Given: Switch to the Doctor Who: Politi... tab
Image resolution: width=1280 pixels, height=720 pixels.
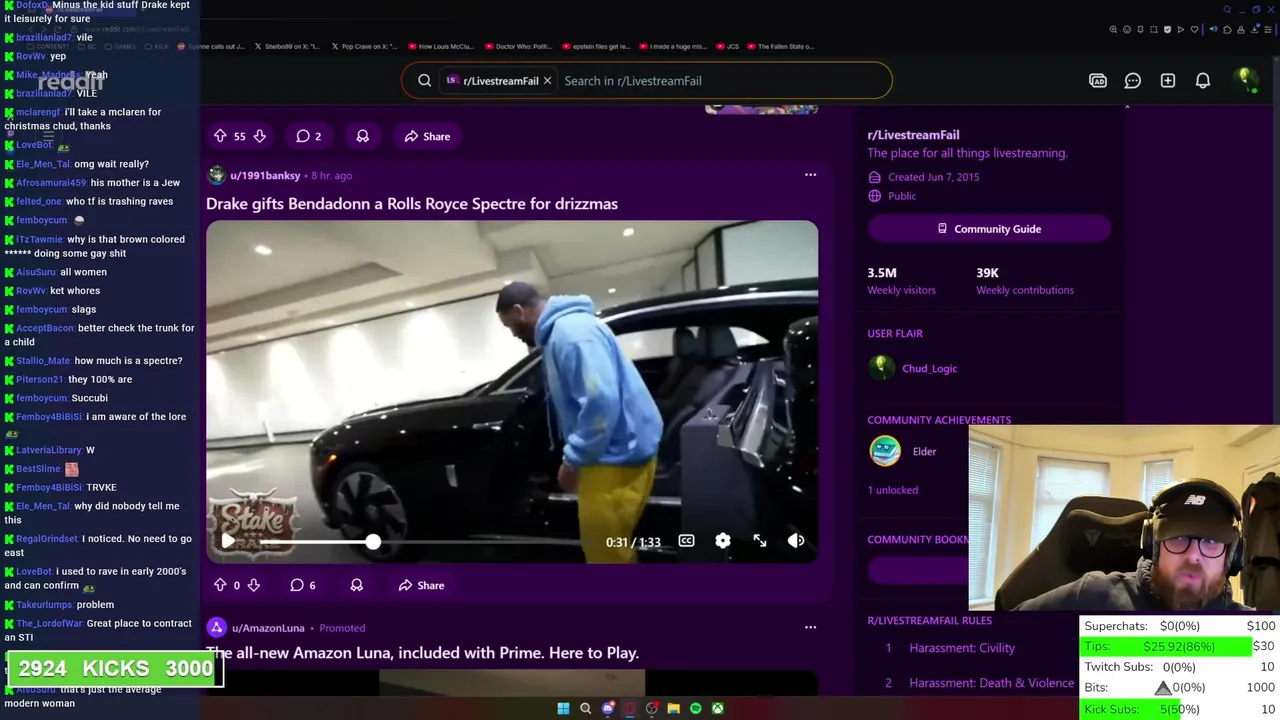Looking at the screenshot, I should coord(517,46).
